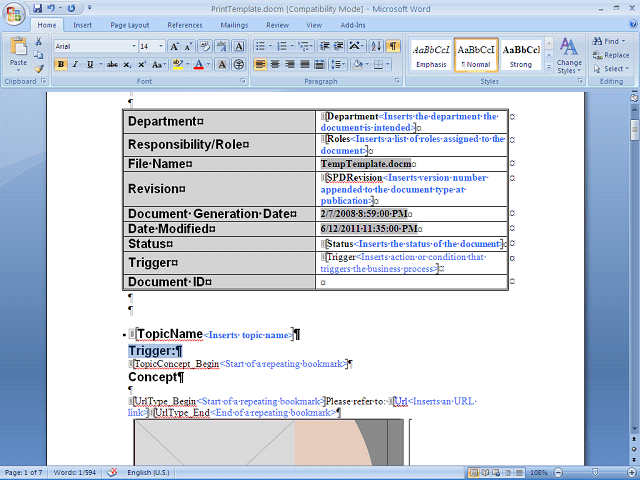Click the vertical scrollbar thumb

pos(635,129)
